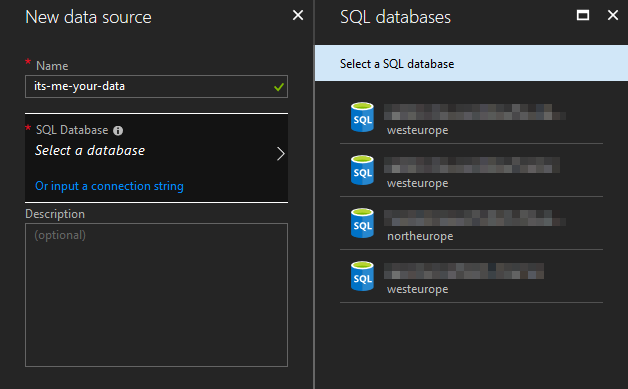The width and height of the screenshot is (628, 389).
Task: Follow the Or input a connection string link
Action: [x=109, y=186]
